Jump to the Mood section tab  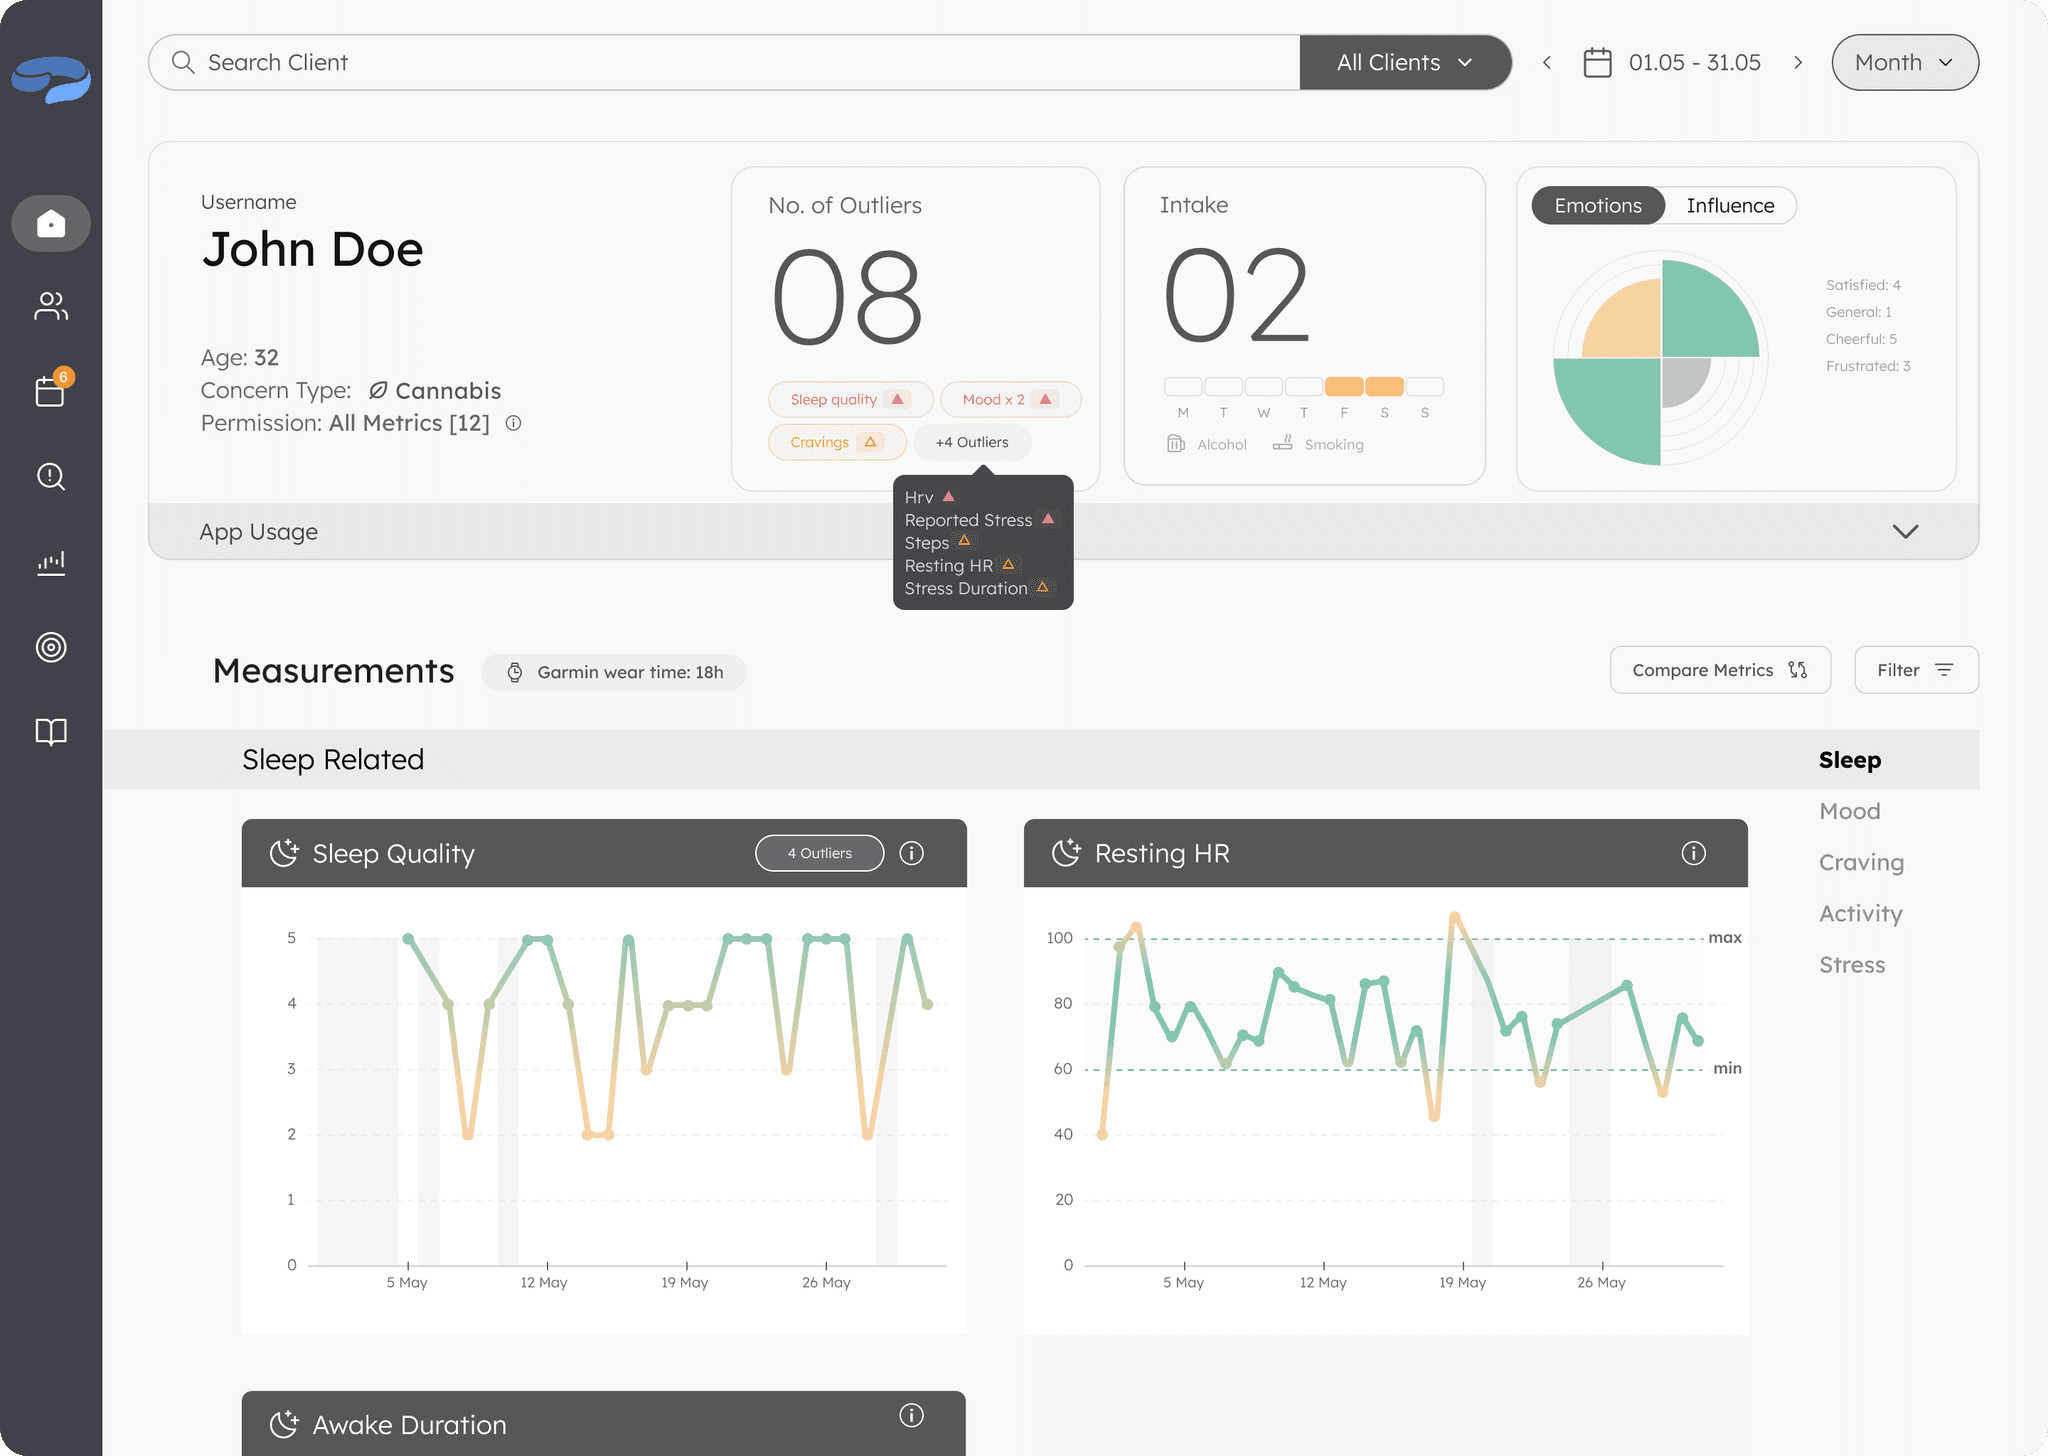[x=1849, y=811]
